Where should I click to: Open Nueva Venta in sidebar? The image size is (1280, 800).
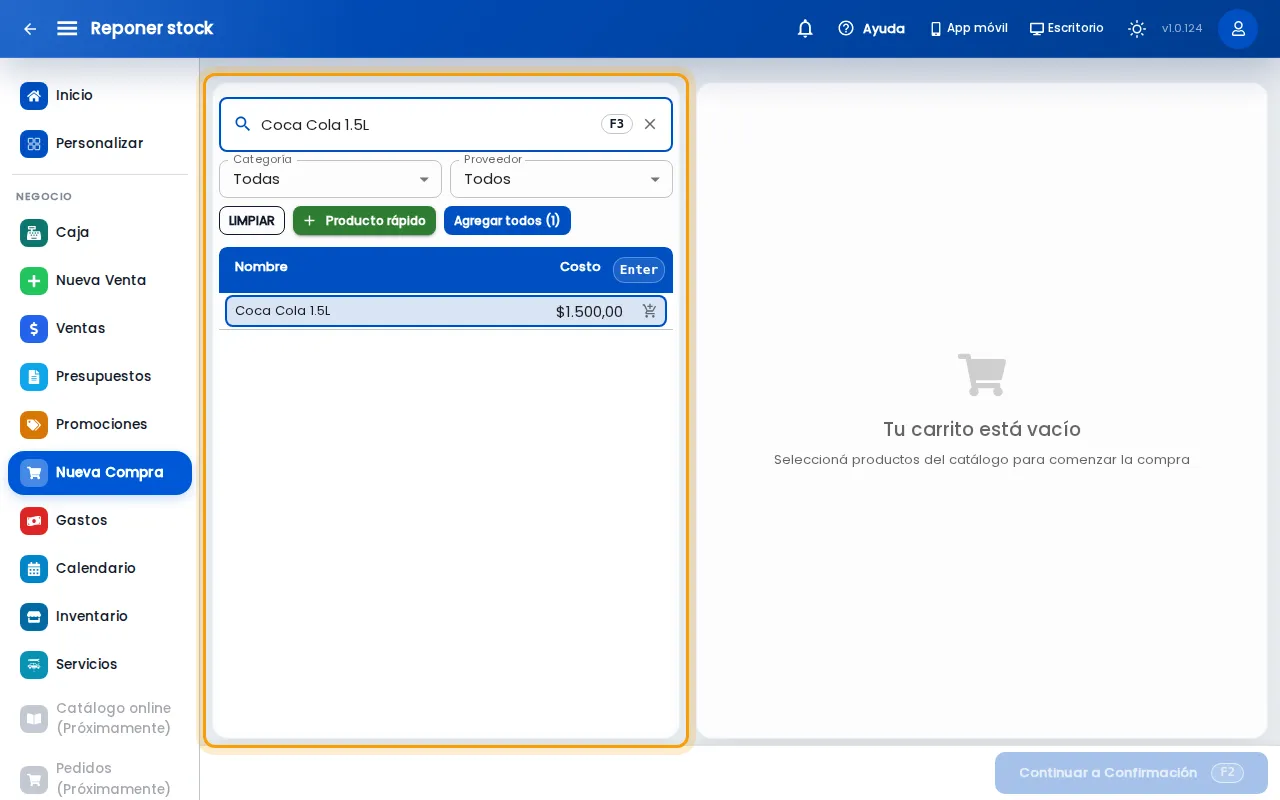click(100, 280)
